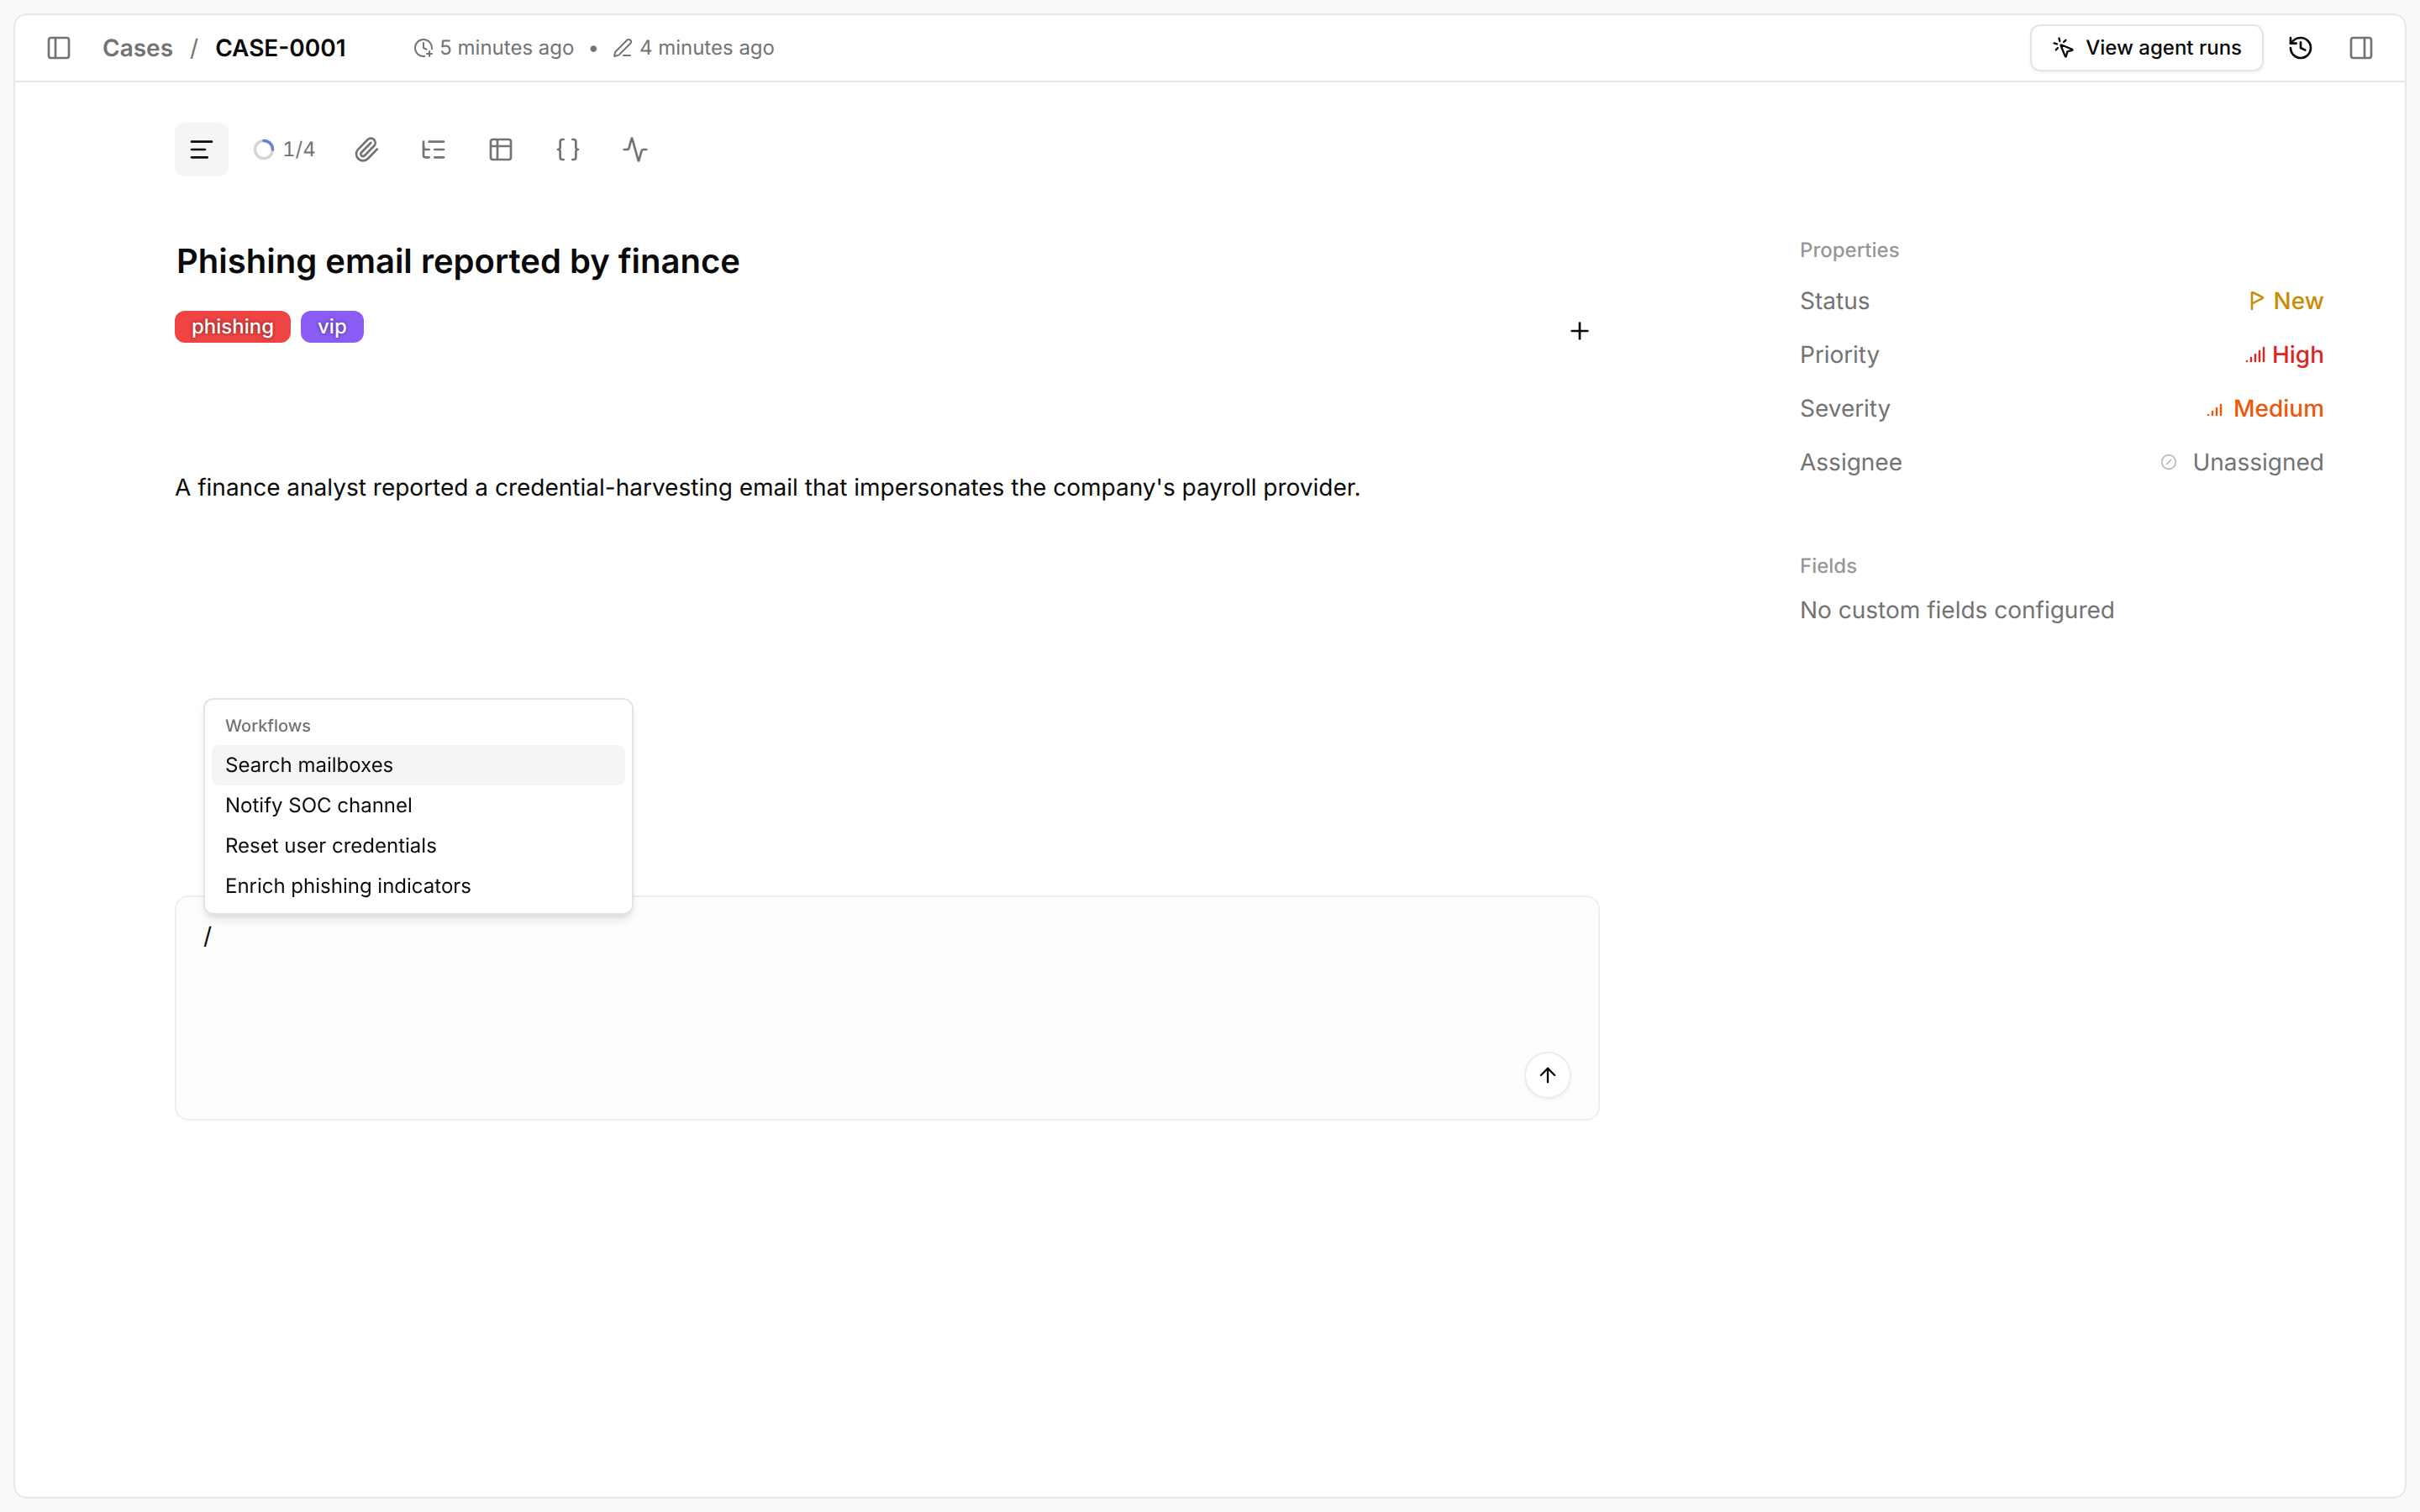The width and height of the screenshot is (2420, 1512).
Task: Click the case description paragraph
Action: [767, 488]
